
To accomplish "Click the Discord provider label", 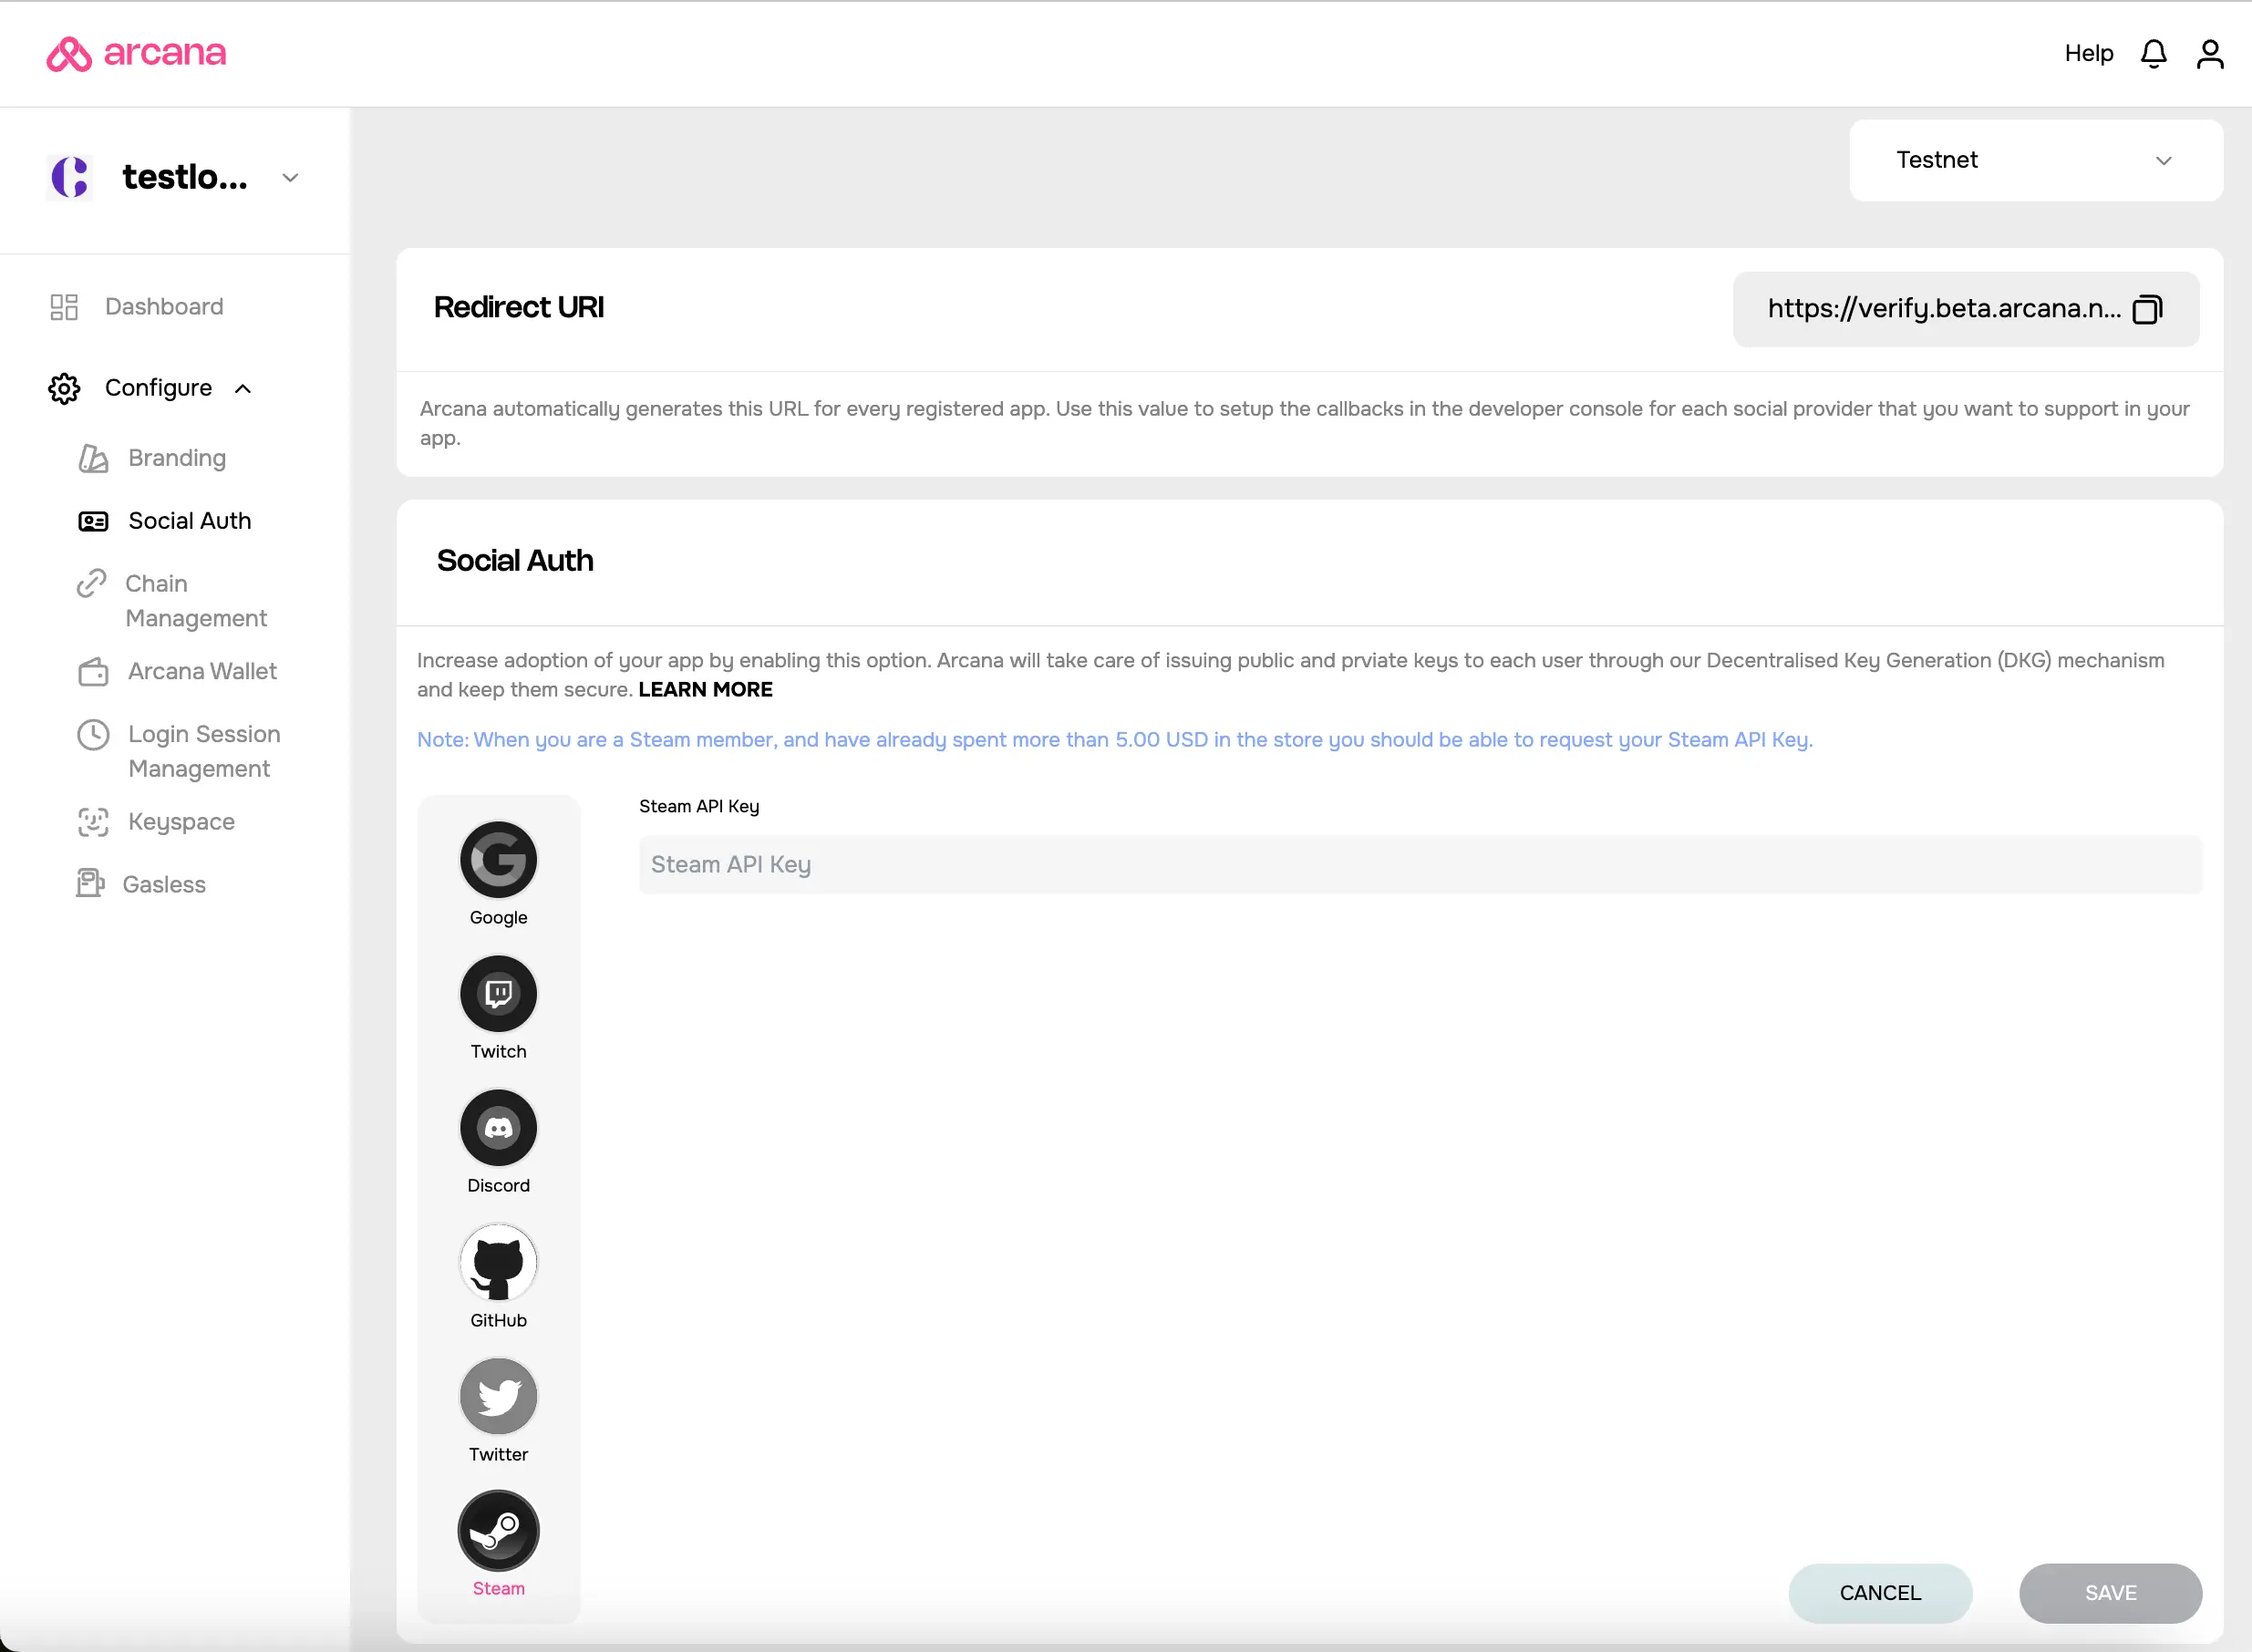I will coord(498,1186).
